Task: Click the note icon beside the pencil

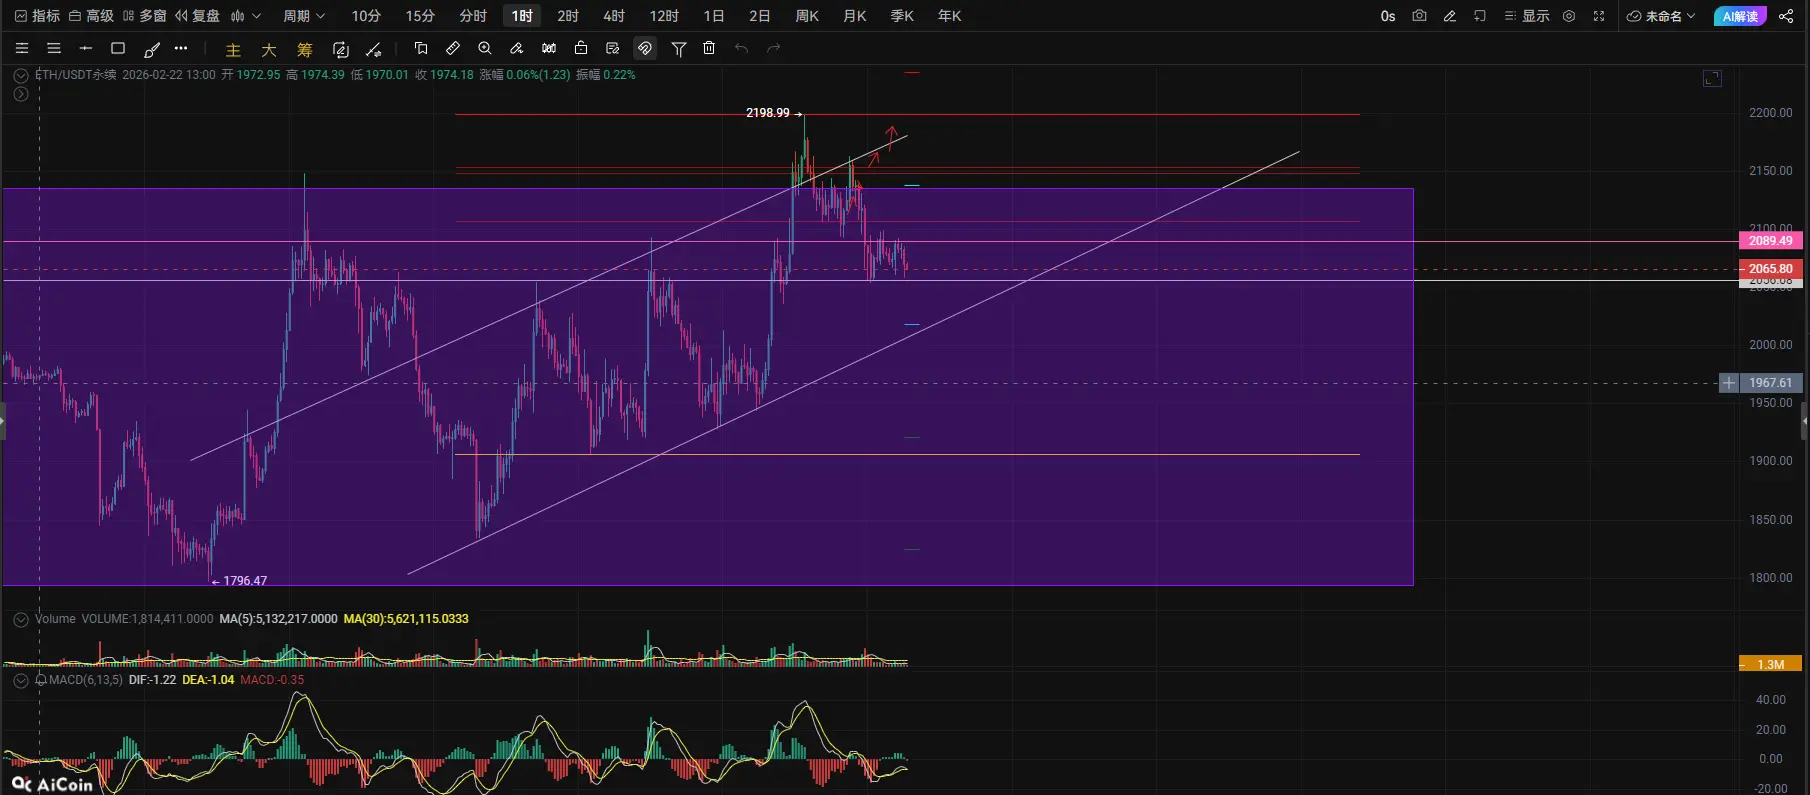Action: point(1480,16)
